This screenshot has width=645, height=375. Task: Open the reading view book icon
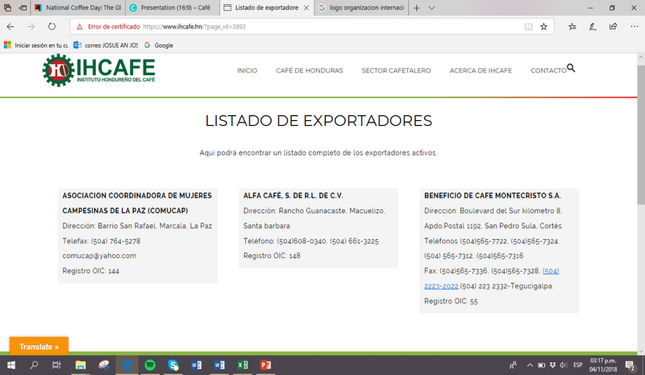[529, 27]
